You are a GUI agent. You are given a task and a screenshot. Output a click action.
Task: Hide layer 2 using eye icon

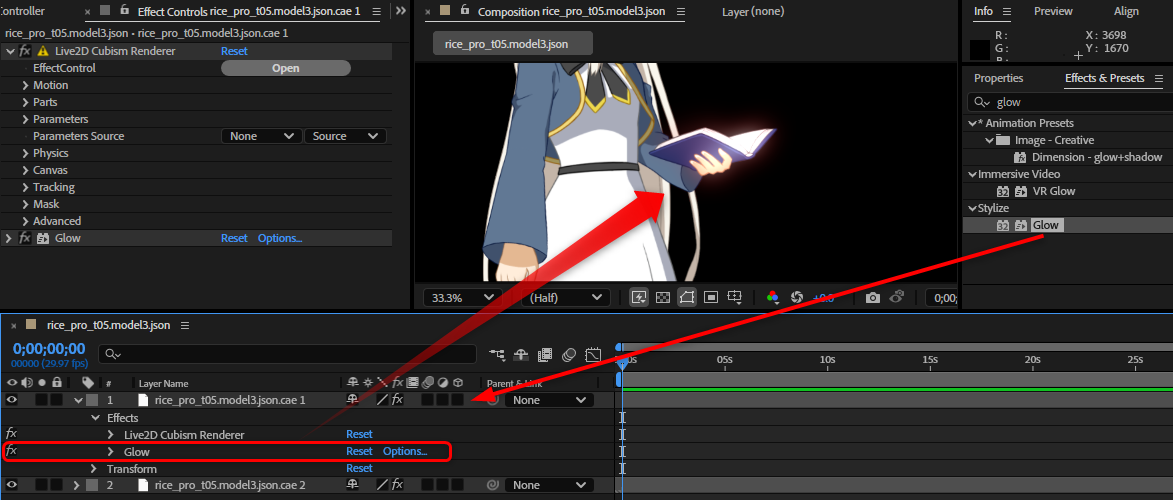[11, 485]
